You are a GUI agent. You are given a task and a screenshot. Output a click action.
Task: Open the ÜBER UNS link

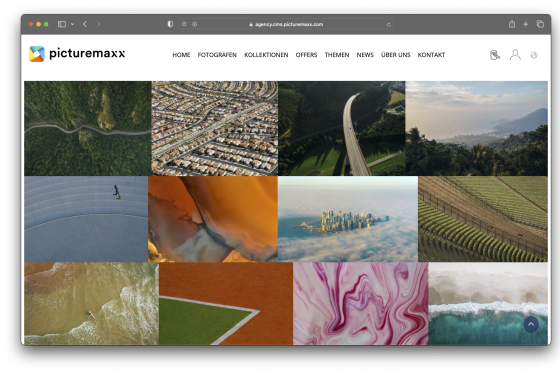[x=395, y=55]
